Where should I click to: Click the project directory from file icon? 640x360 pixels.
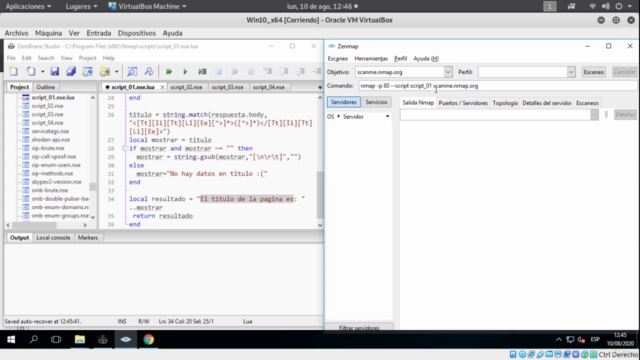point(87,72)
